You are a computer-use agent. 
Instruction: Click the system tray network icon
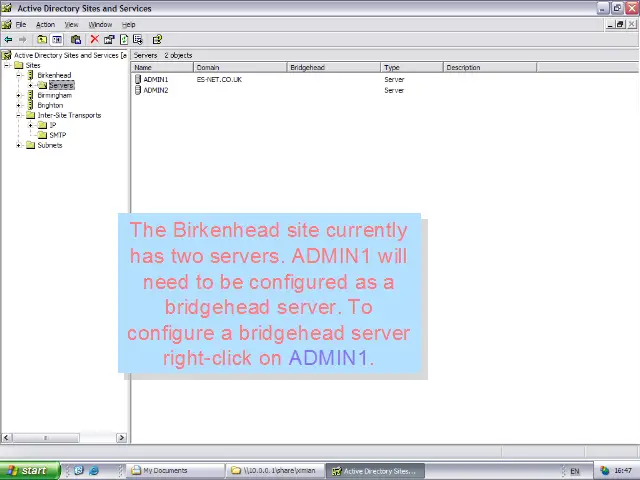click(x=604, y=471)
